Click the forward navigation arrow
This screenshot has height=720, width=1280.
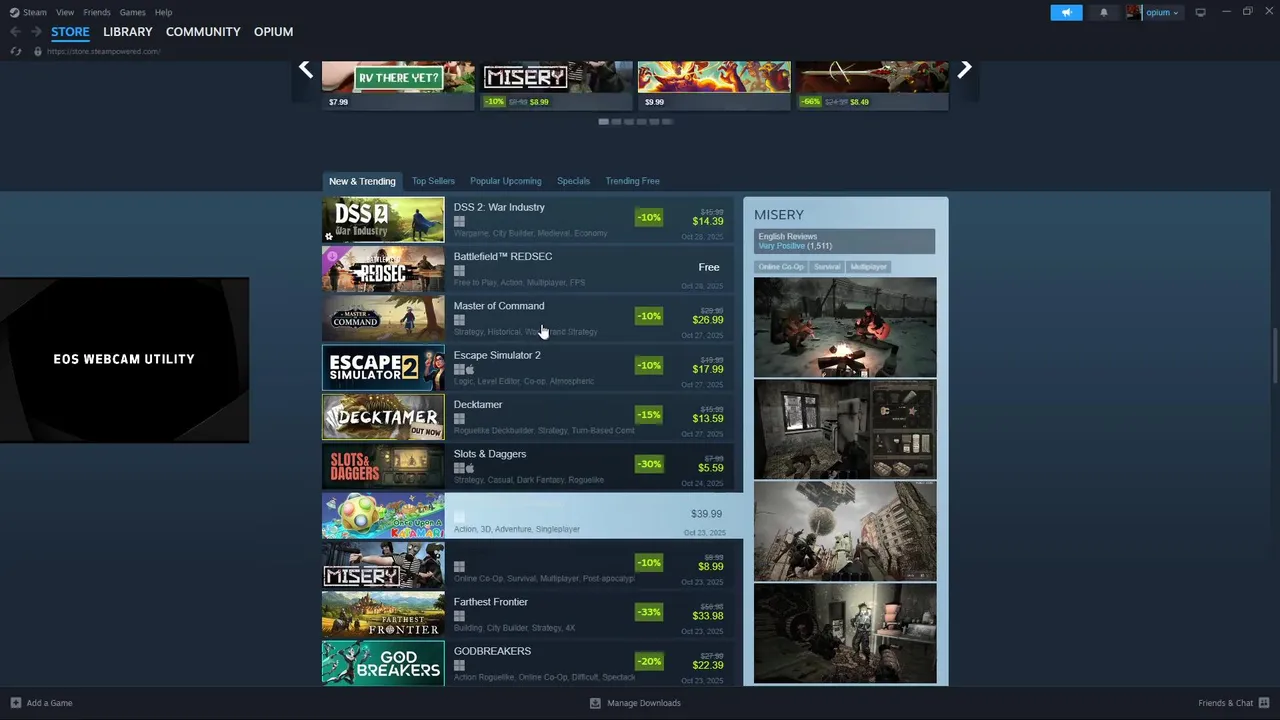pos(36,32)
